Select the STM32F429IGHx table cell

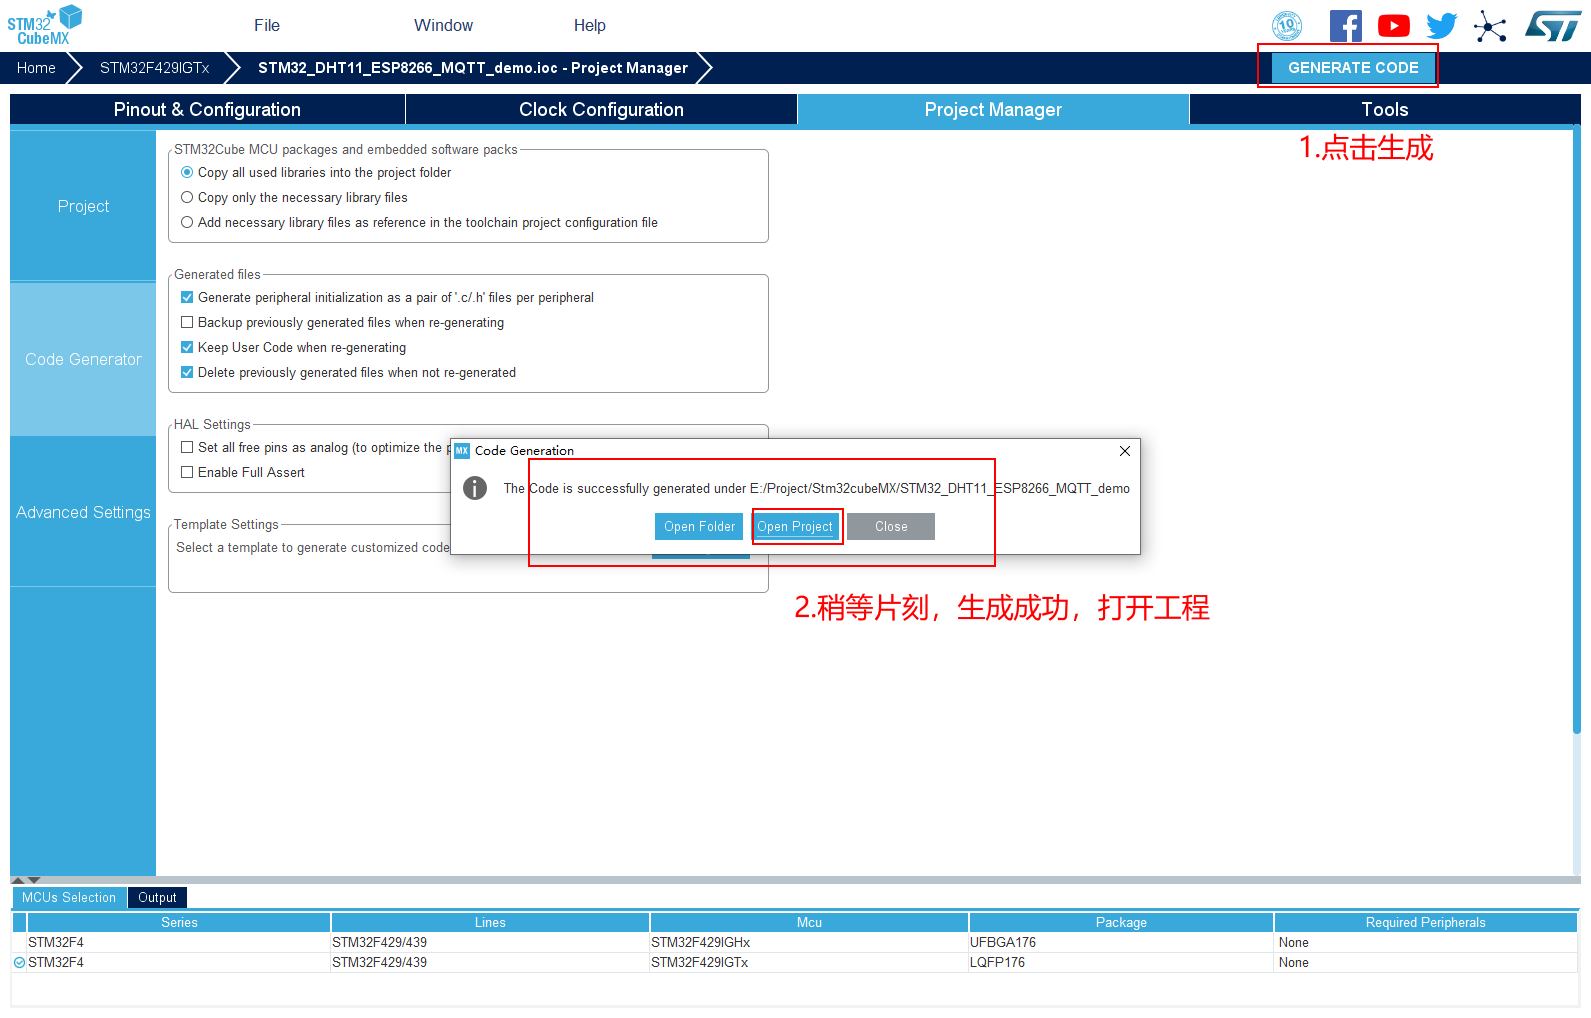click(809, 943)
